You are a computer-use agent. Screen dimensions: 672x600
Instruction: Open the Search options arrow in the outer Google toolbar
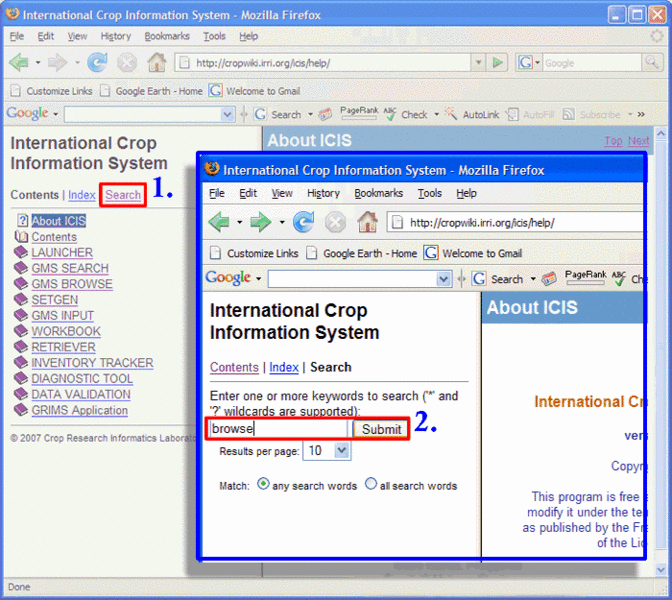tap(310, 114)
